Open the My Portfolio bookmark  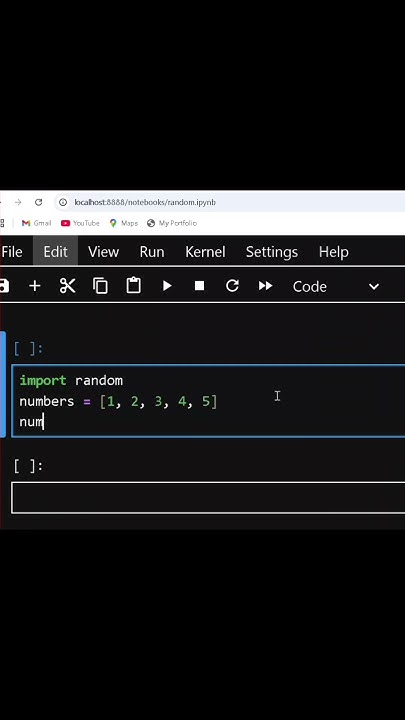(172, 223)
